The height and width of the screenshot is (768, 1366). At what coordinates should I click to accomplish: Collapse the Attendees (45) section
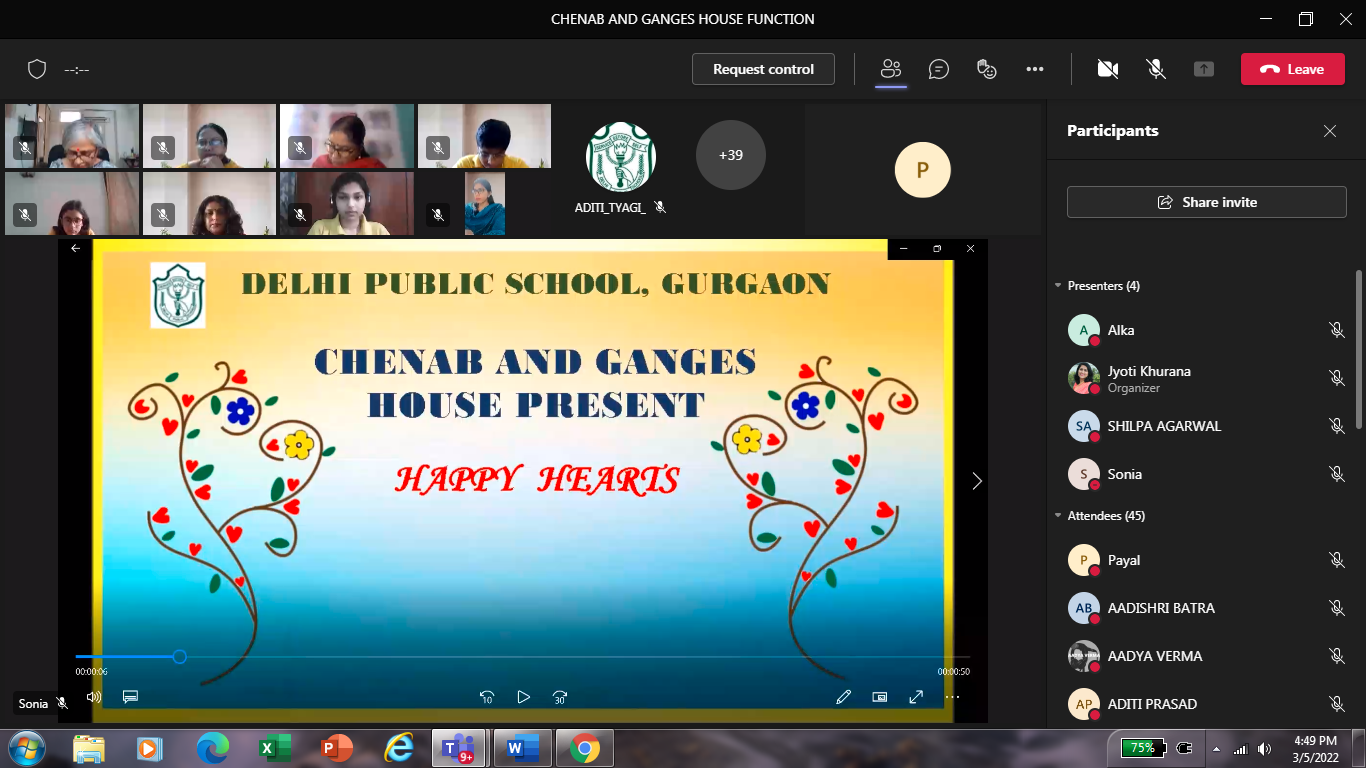(1058, 516)
